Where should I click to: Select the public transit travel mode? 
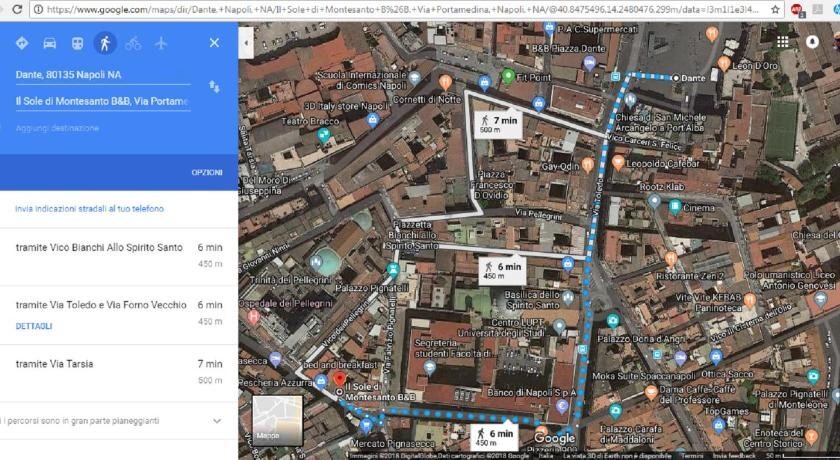77,43
